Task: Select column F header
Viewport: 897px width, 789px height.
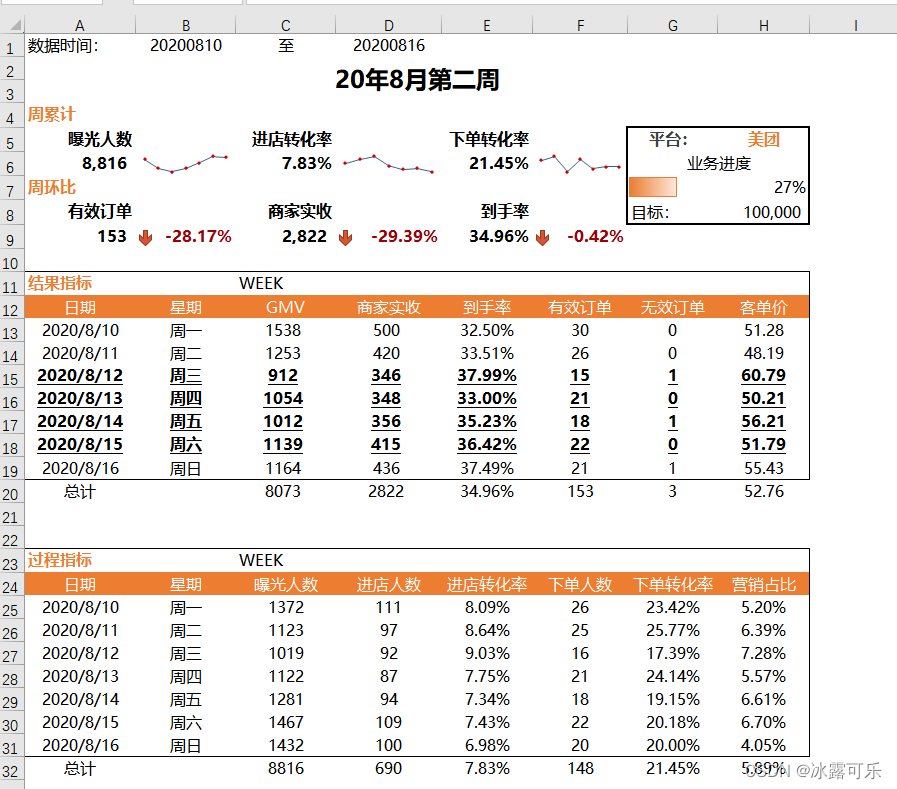Action: 580,25
